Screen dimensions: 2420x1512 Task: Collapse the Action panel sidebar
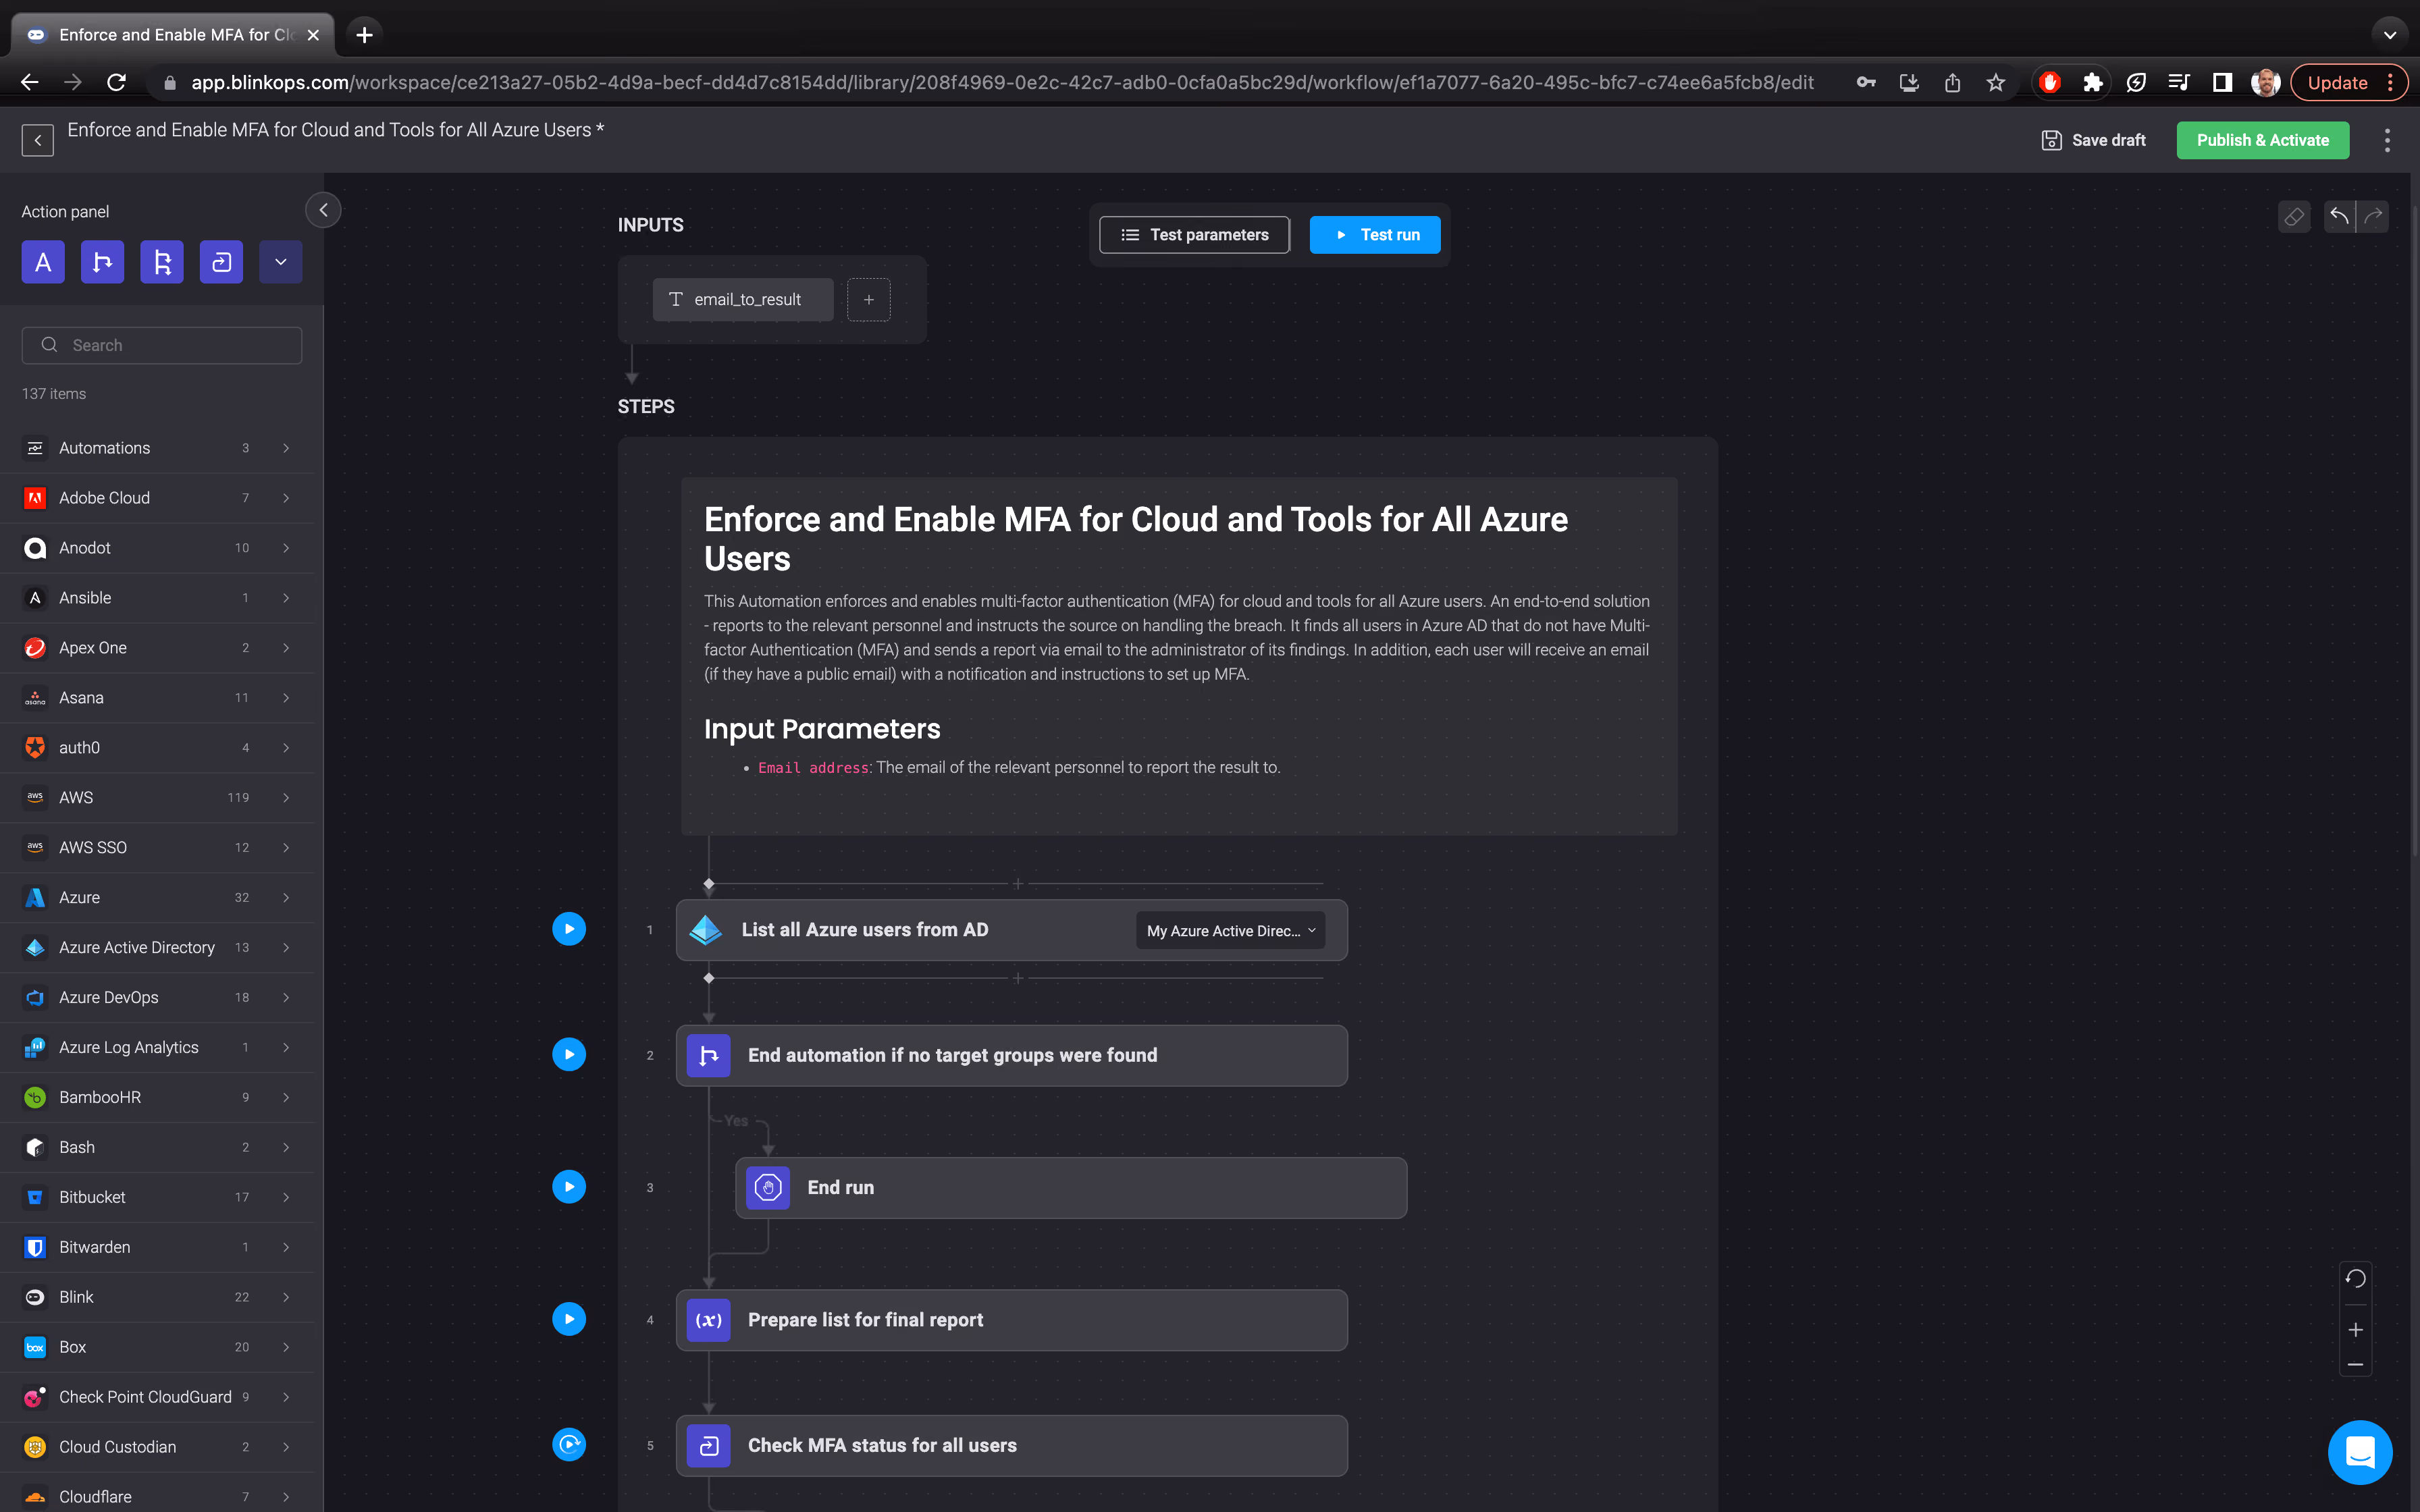point(323,210)
